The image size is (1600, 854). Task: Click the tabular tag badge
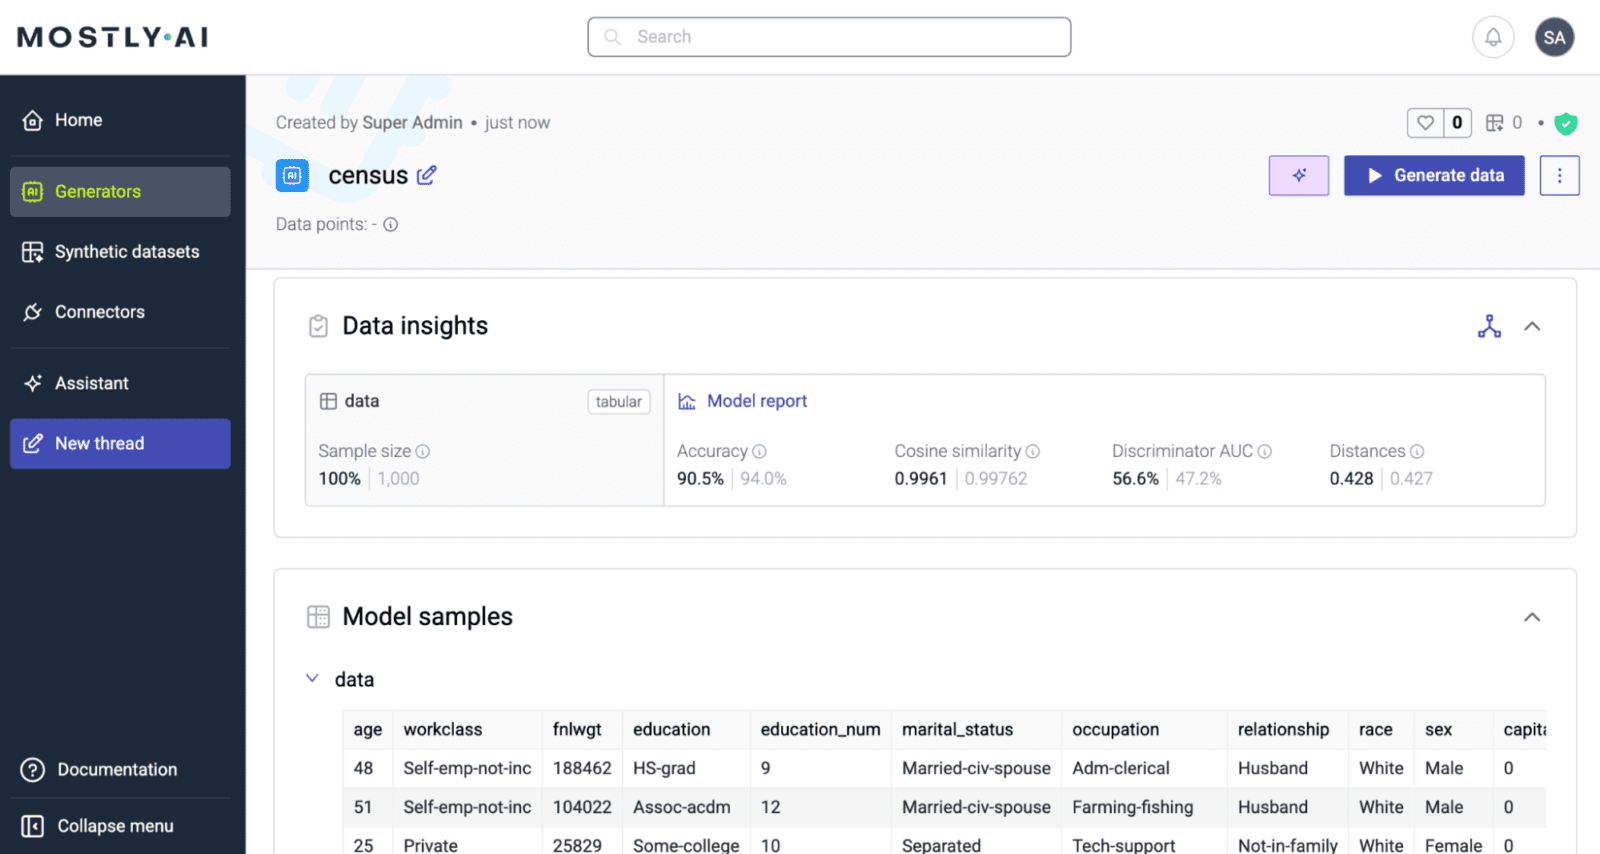click(x=619, y=401)
